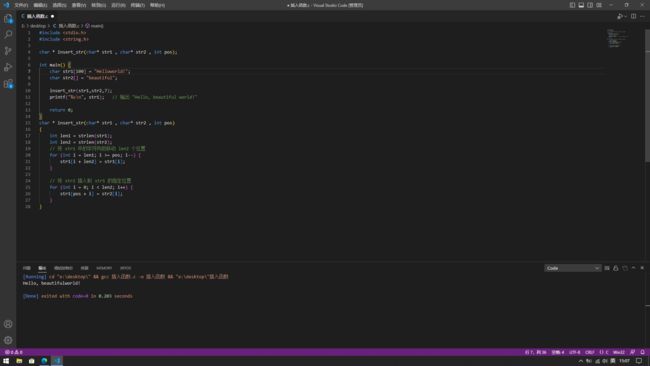
Task: Click the network icon in system tray
Action: coord(597,361)
